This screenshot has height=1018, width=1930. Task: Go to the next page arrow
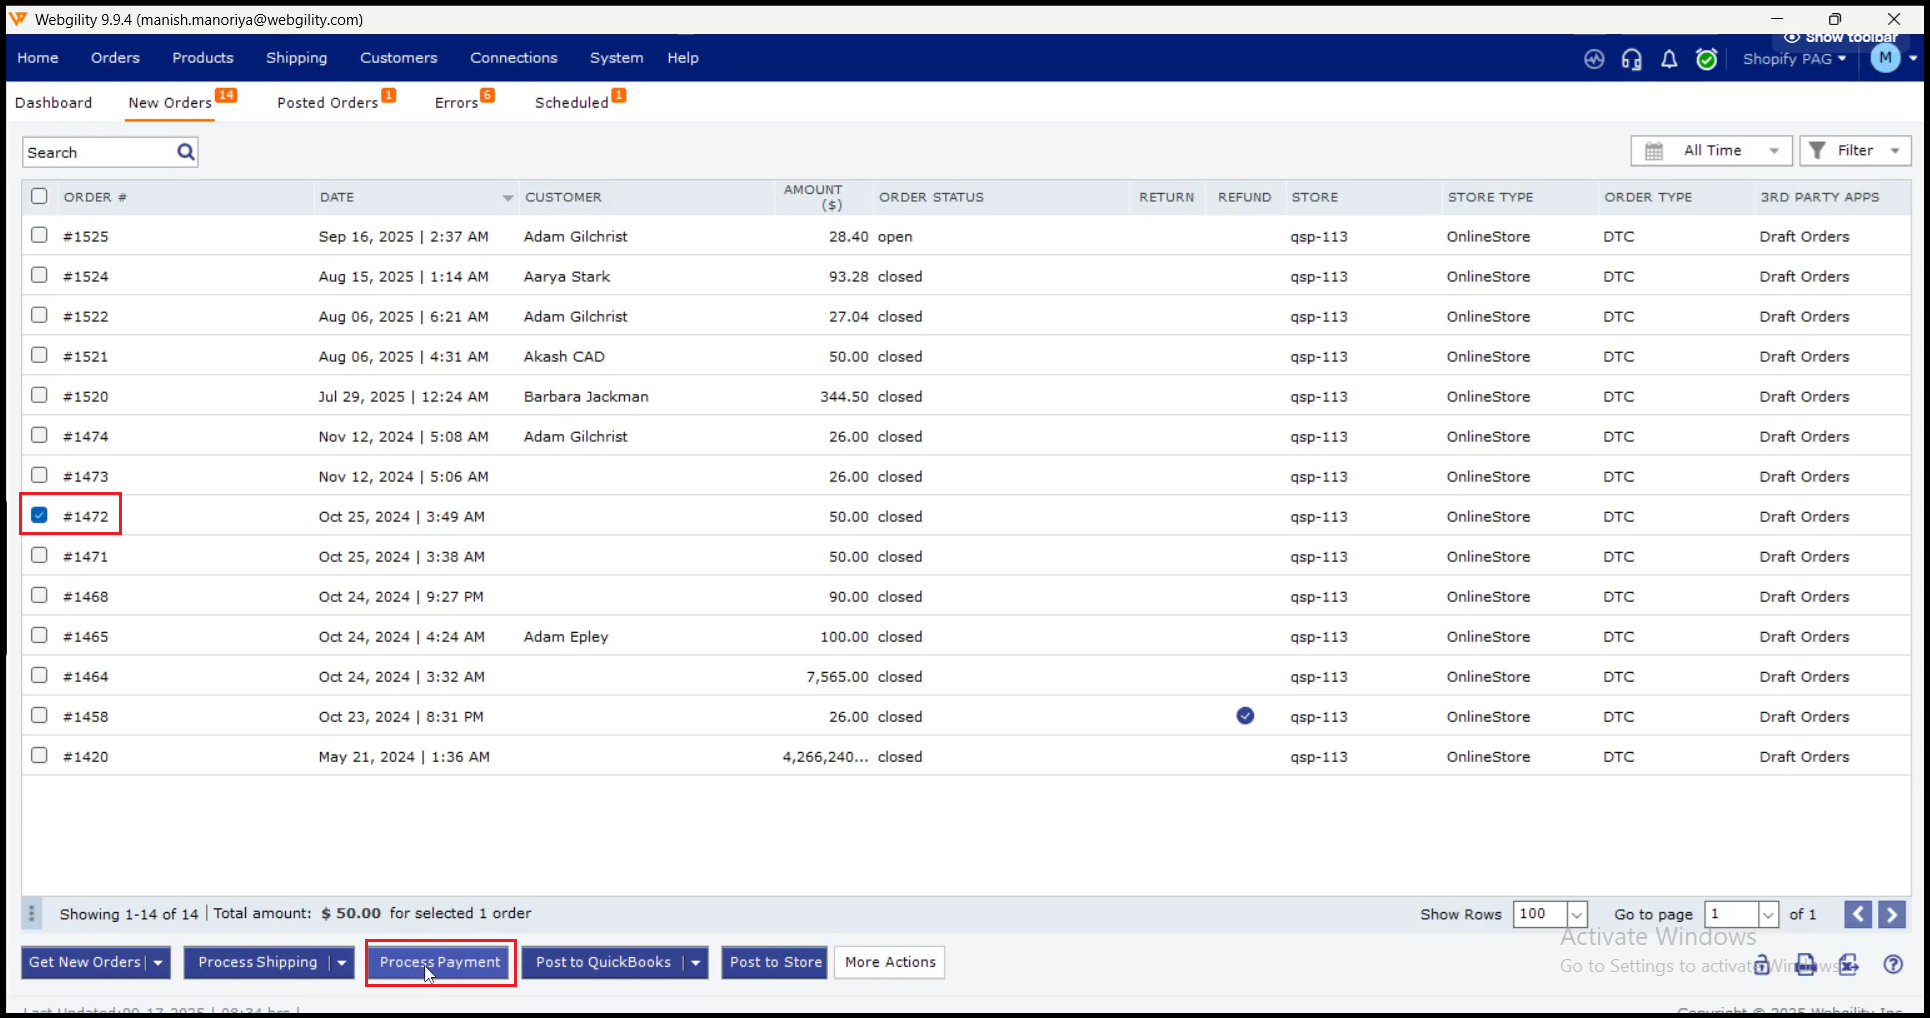coord(1891,914)
